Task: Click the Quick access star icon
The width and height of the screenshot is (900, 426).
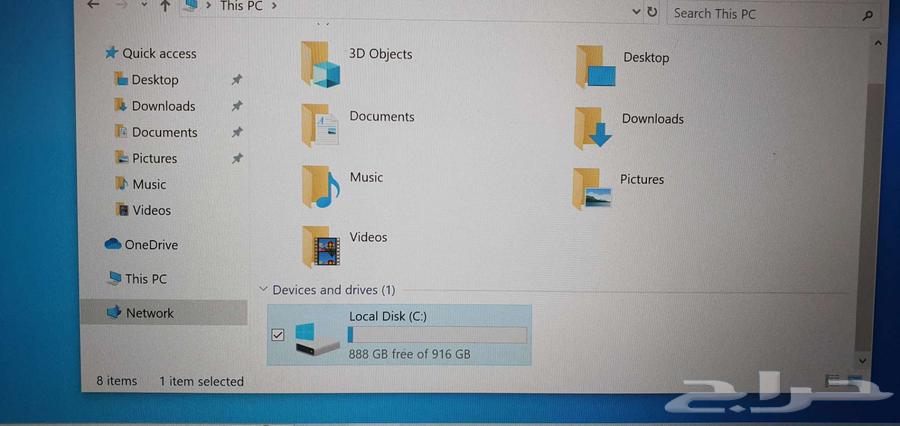Action: point(111,53)
